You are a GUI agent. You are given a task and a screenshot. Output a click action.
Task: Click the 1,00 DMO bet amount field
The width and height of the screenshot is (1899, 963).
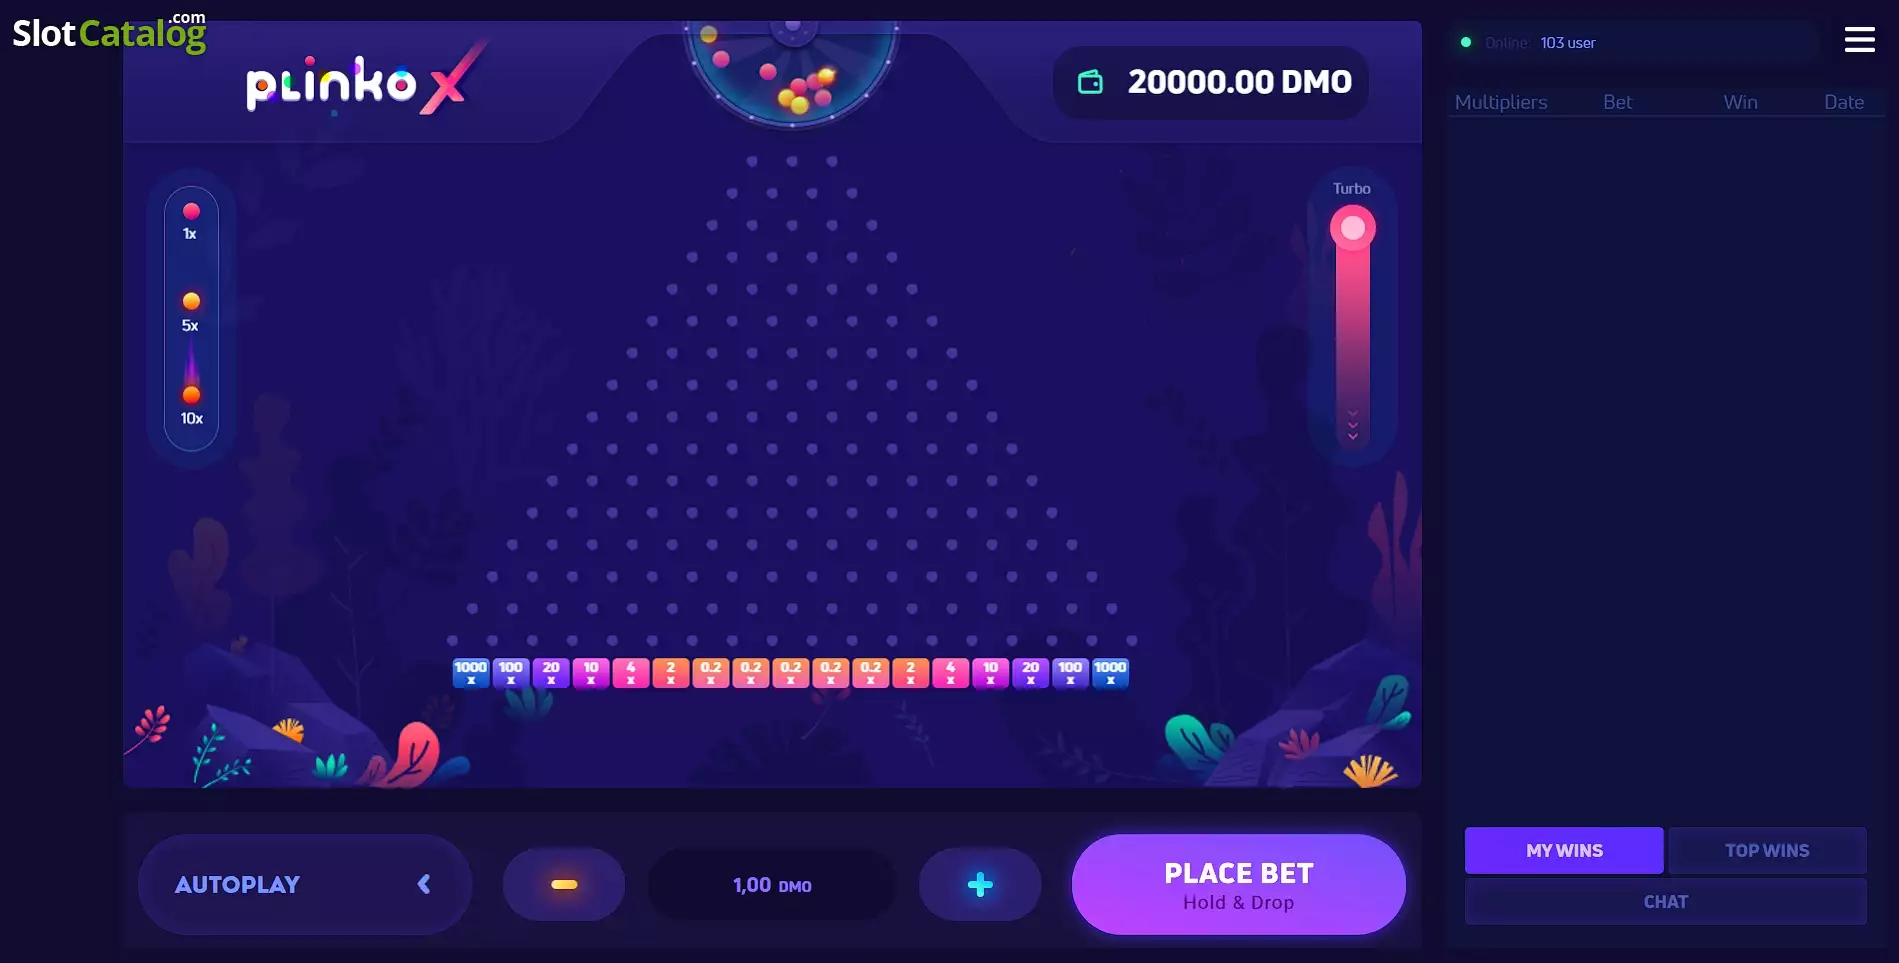(x=772, y=884)
